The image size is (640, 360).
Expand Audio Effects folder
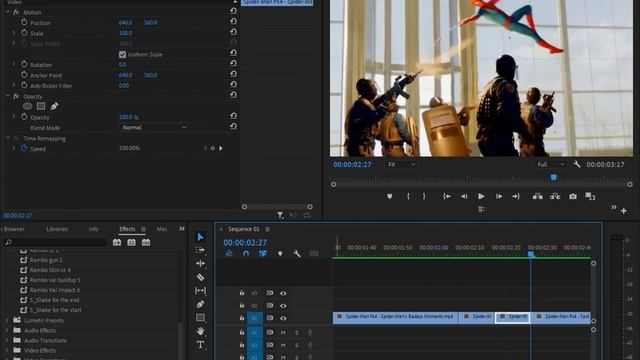pos(7,331)
